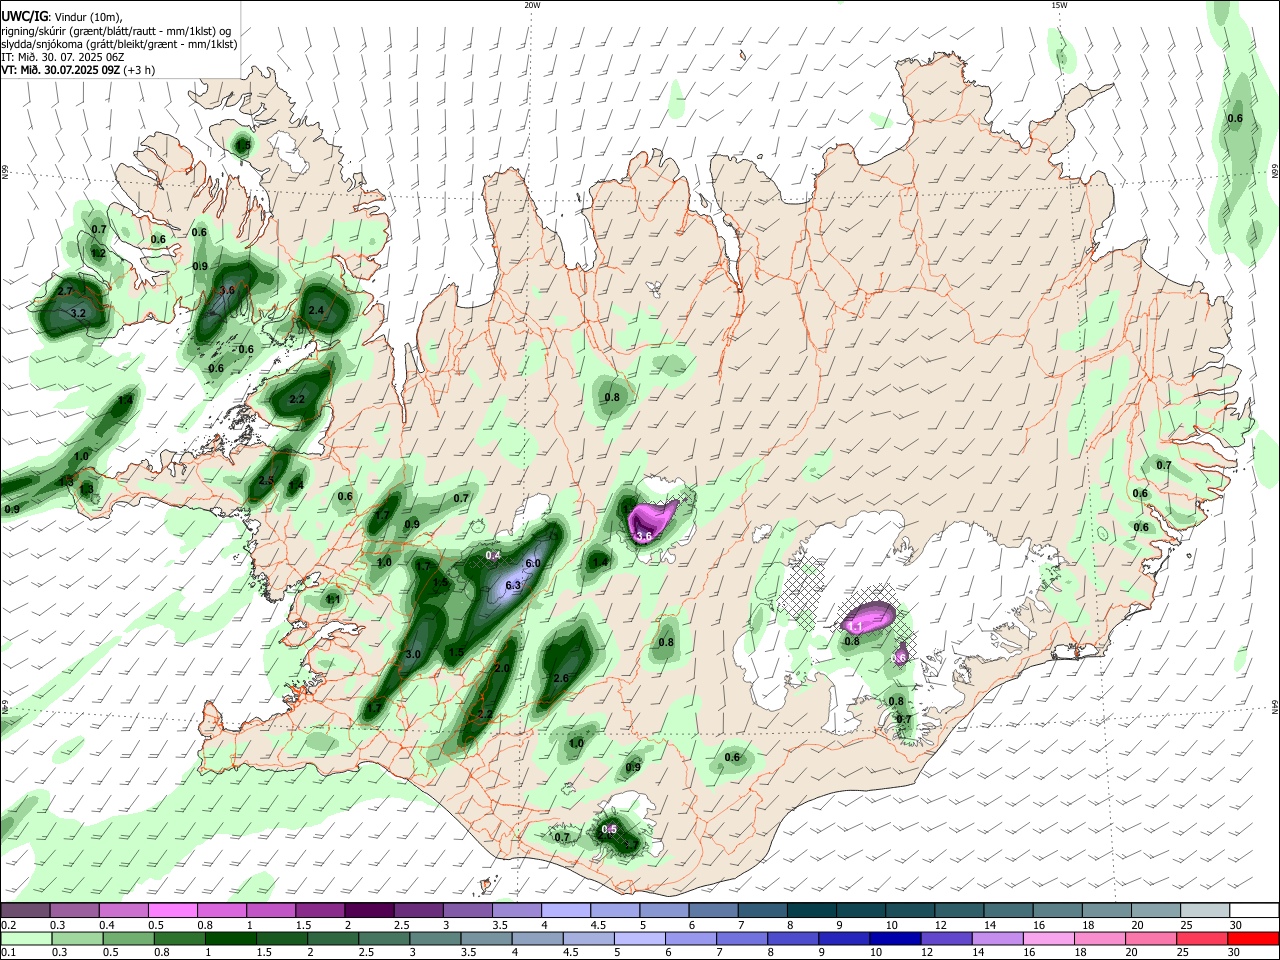Click the 2.5 precipitation value on the map

tap(266, 481)
